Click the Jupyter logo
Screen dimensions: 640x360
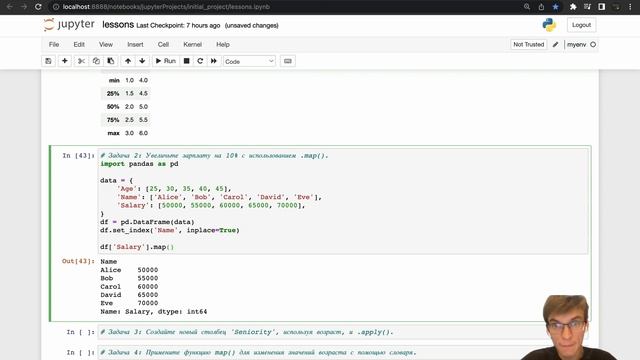[69, 25]
